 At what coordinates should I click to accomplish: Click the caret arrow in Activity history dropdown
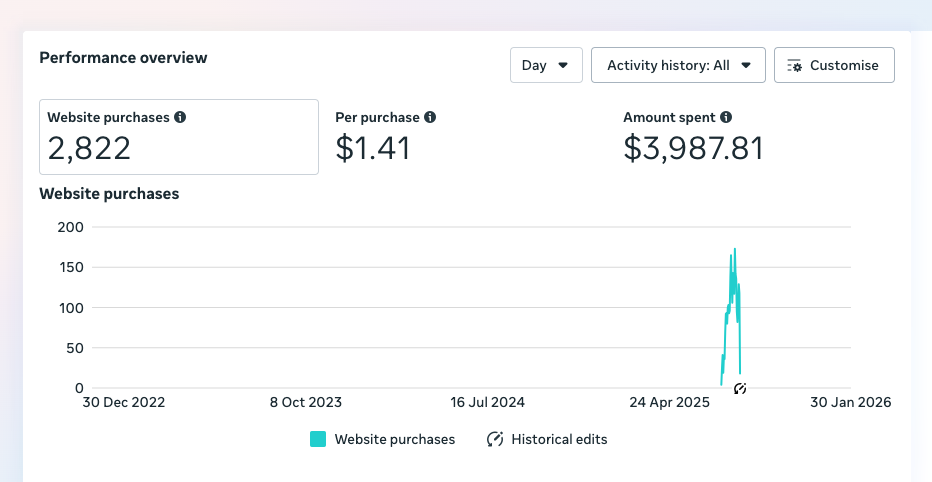(746, 65)
